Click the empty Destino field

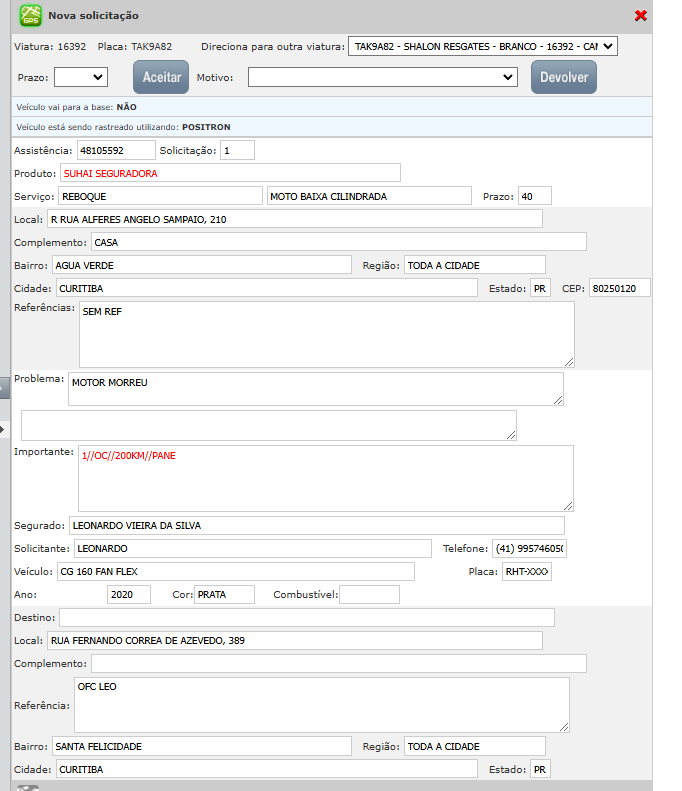point(306,618)
